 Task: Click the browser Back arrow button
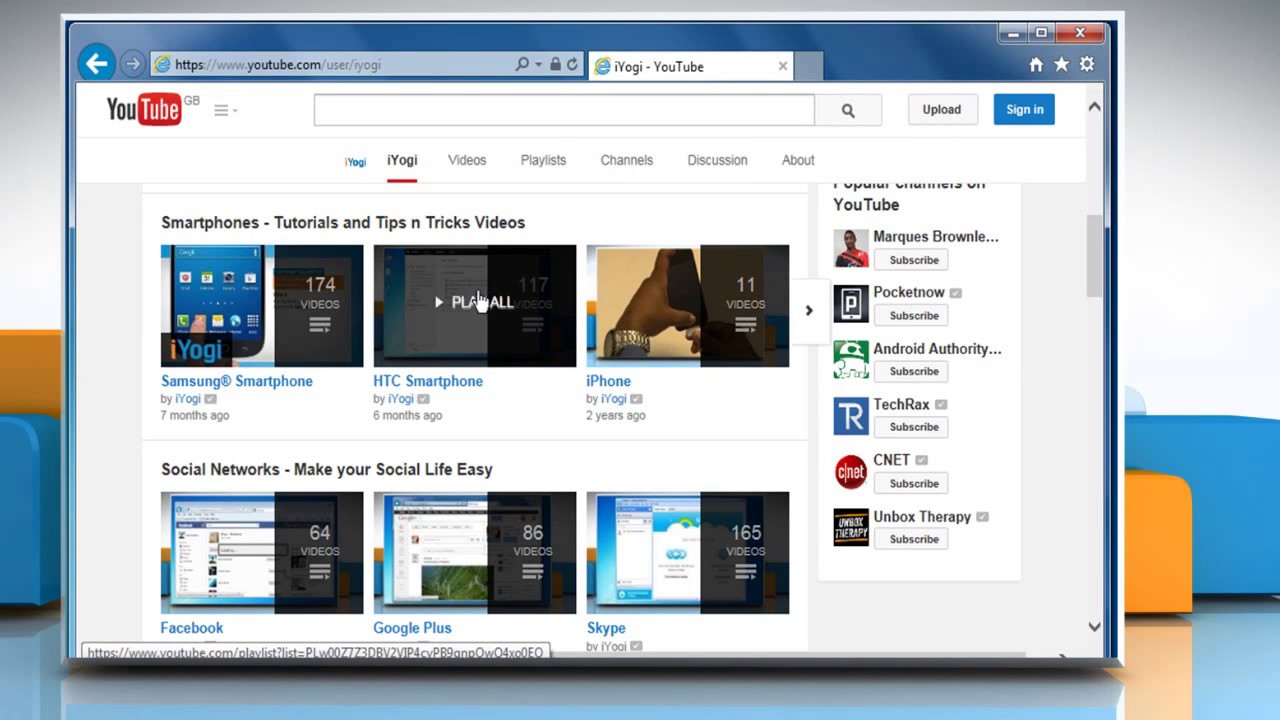pos(96,64)
